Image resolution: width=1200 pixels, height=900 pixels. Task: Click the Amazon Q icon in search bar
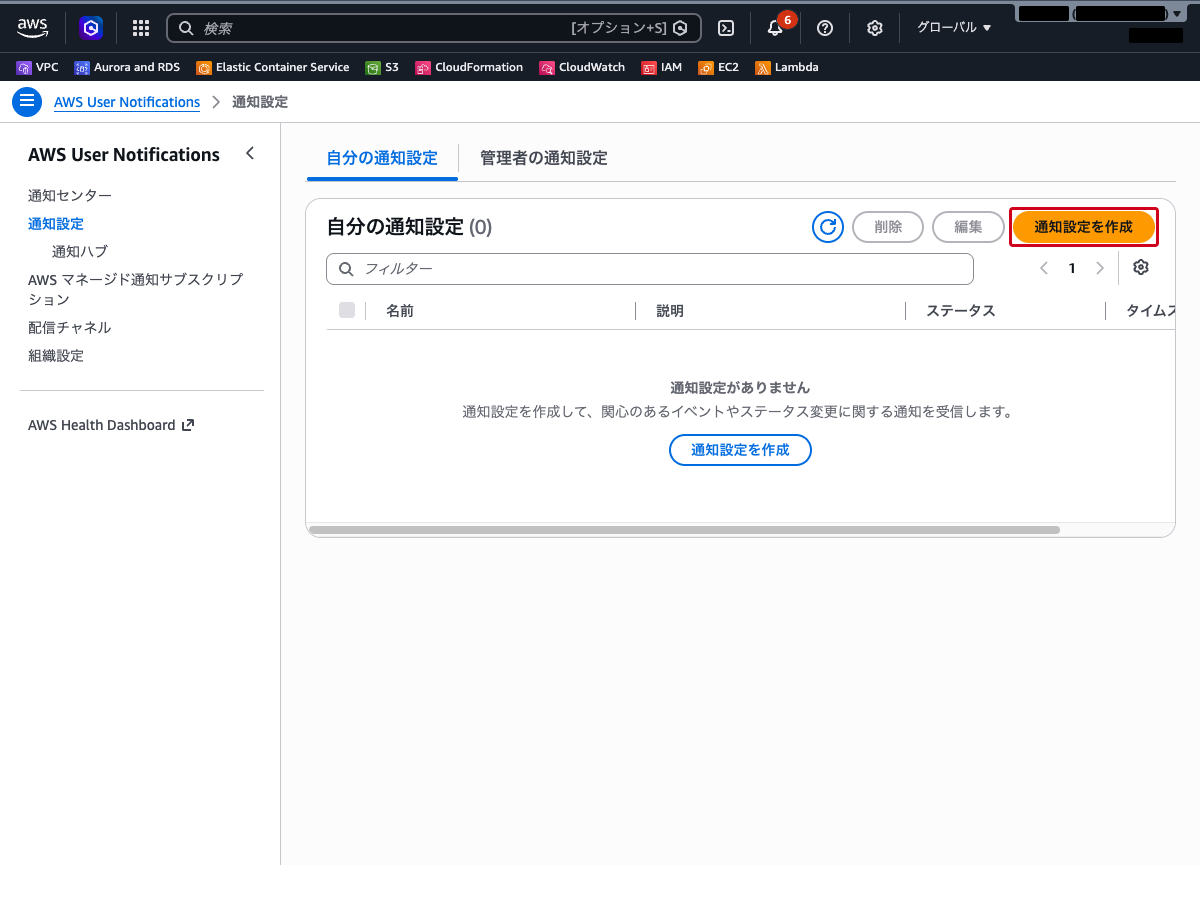680,28
